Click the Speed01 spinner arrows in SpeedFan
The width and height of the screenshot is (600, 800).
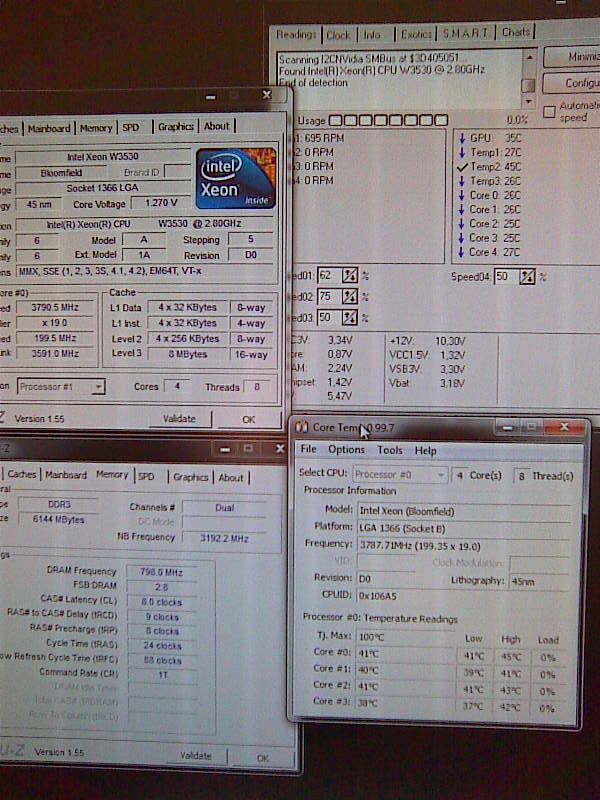349,276
